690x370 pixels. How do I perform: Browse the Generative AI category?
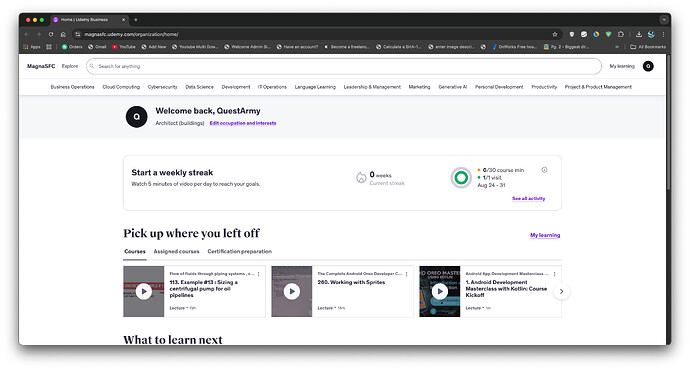pos(453,87)
